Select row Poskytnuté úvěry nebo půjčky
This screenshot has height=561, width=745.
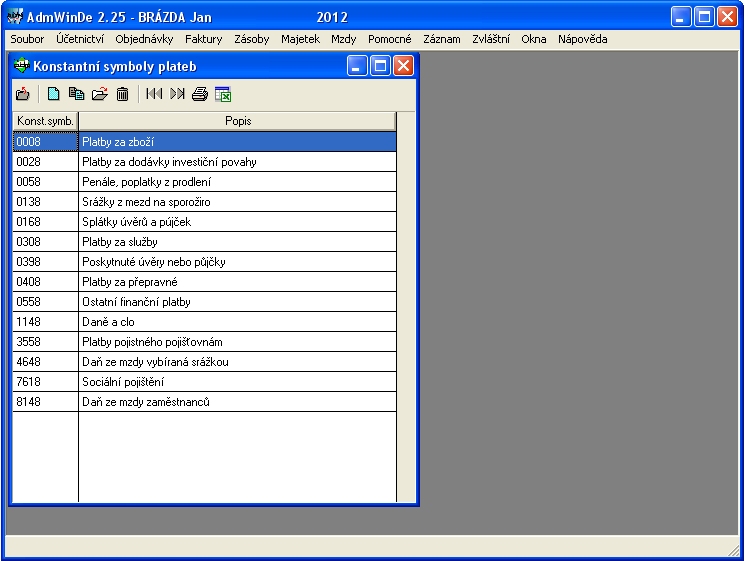click(238, 261)
